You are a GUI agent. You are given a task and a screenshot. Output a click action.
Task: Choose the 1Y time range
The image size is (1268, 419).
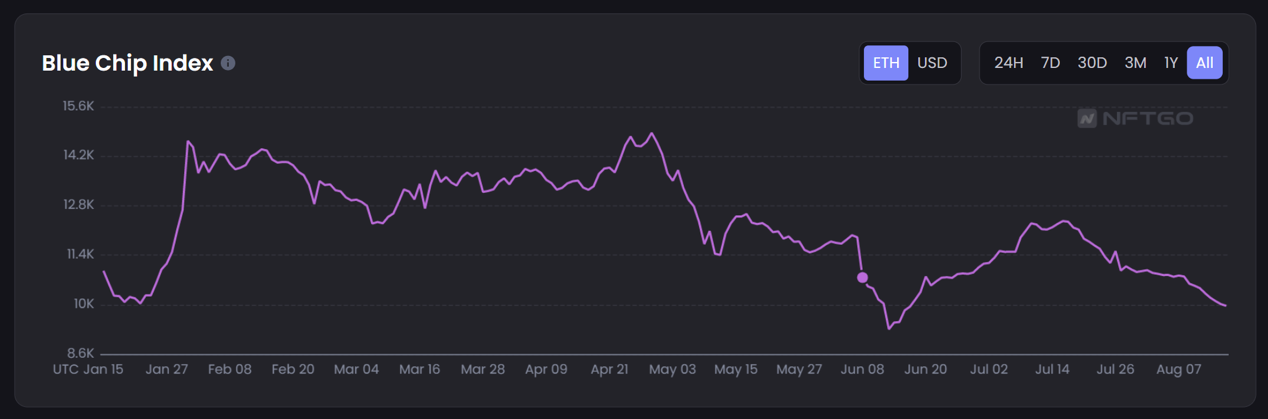pyautogui.click(x=1170, y=63)
